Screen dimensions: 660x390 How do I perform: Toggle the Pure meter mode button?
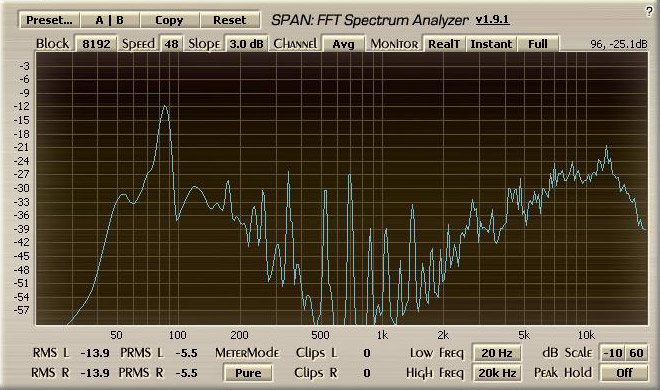(x=248, y=373)
